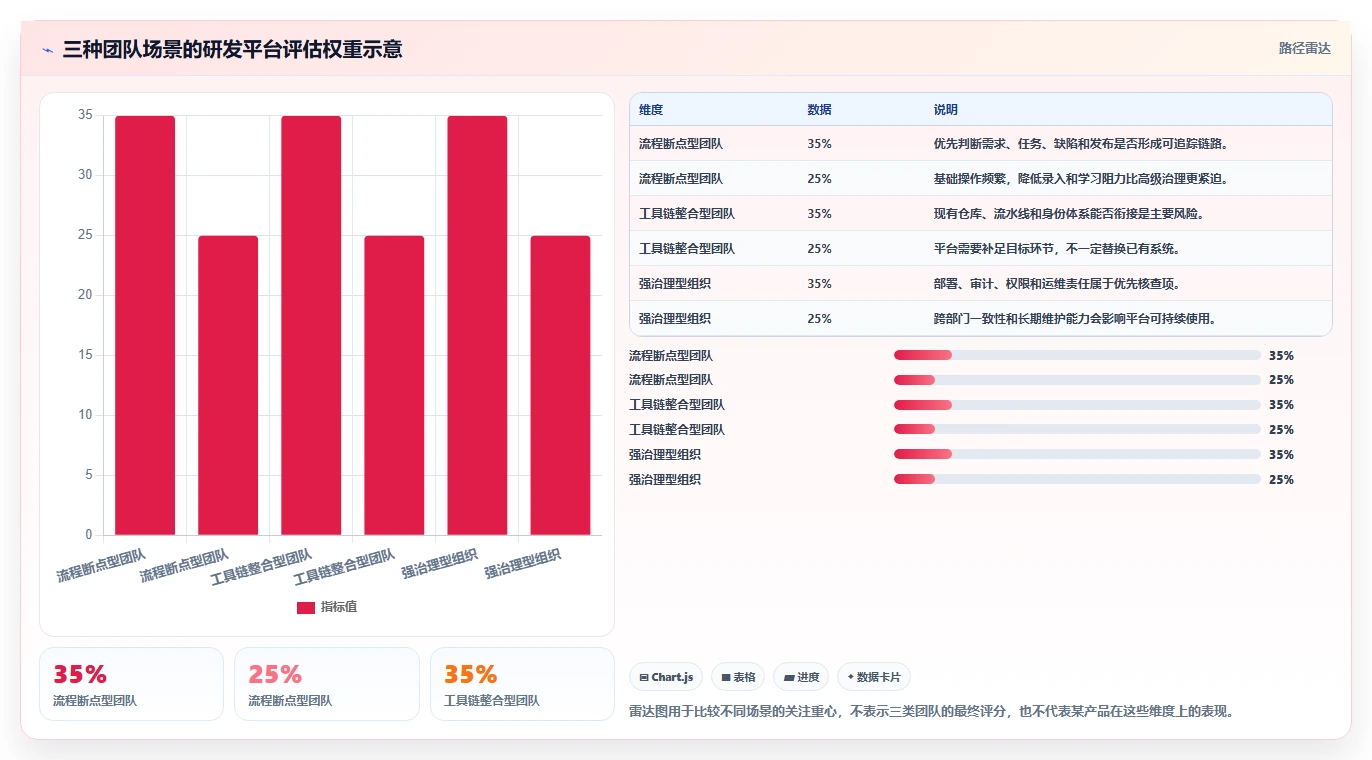Click the 工具链整合型团队 25% progress bar

point(1077,430)
